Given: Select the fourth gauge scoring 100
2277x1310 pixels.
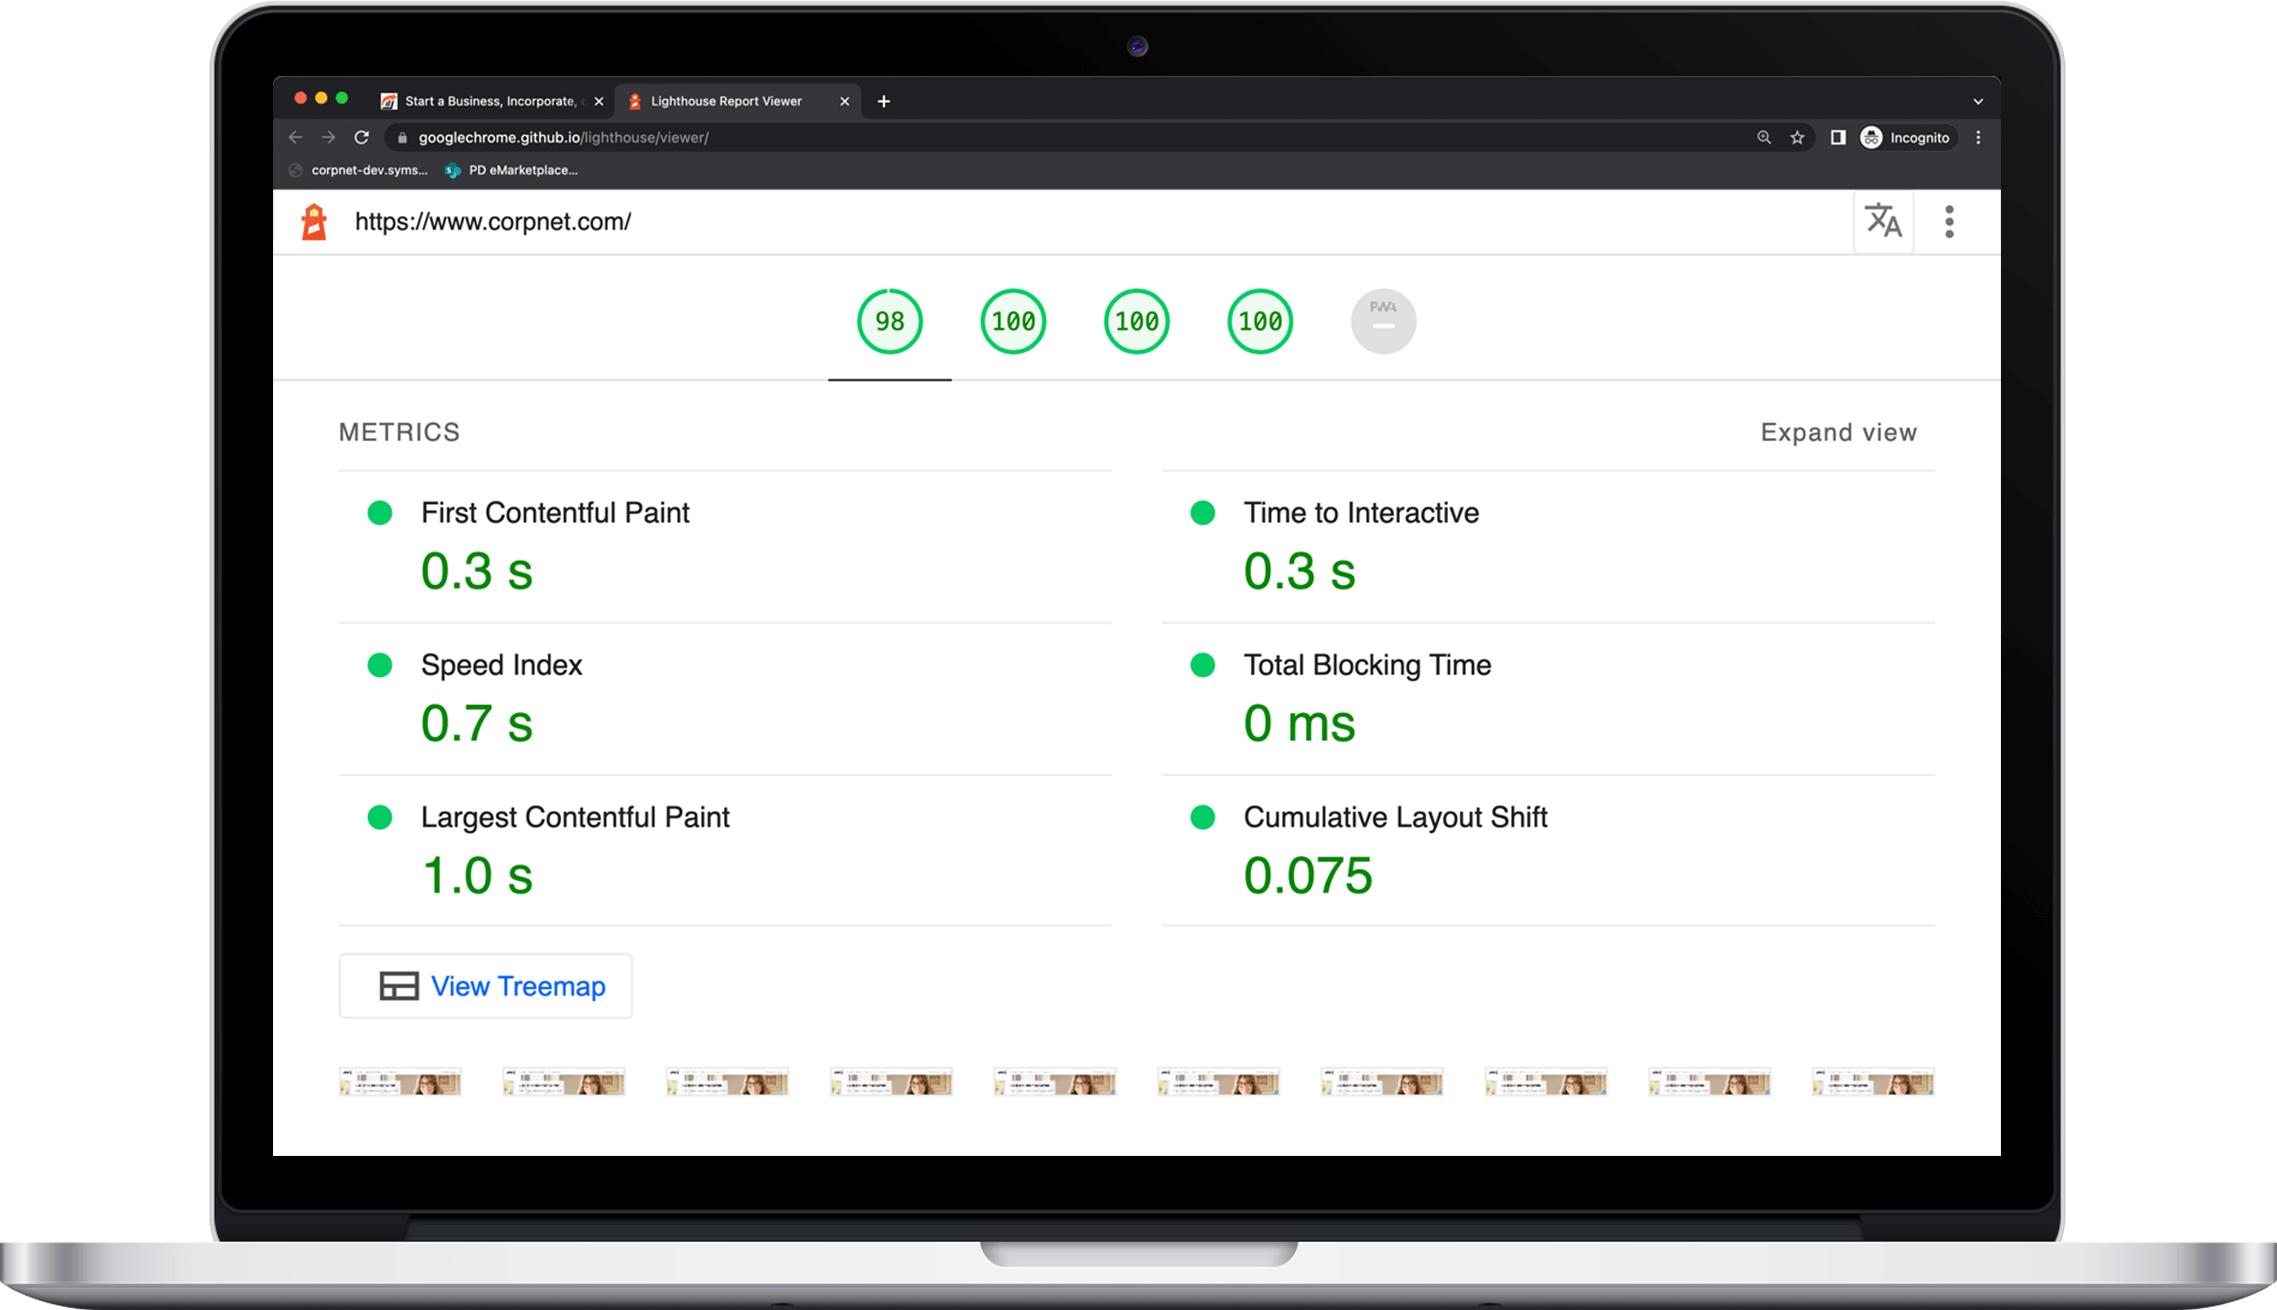Looking at the screenshot, I should pyautogui.click(x=1260, y=322).
